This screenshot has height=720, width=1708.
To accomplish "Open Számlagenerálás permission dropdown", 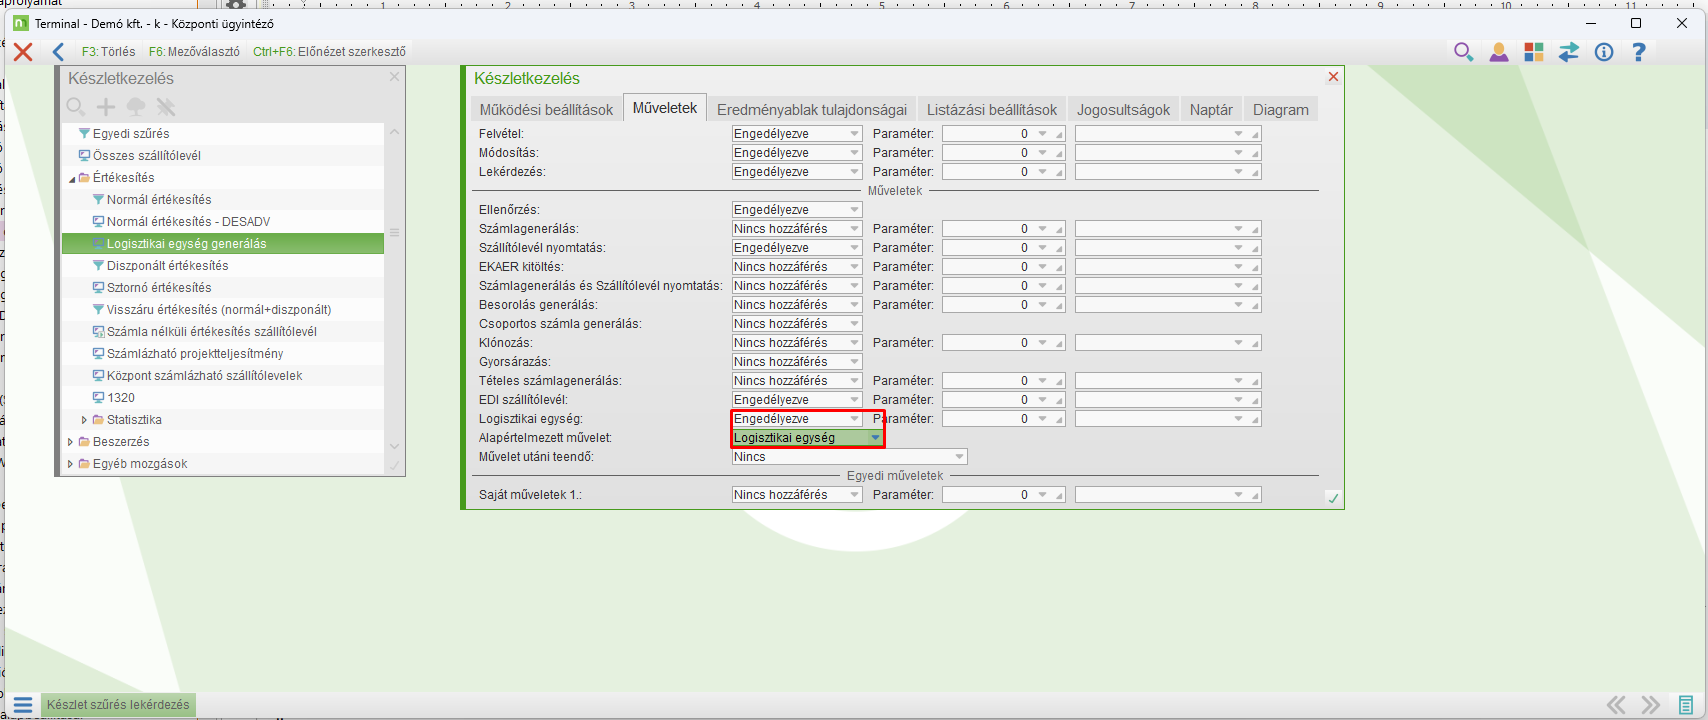I will coord(797,229).
